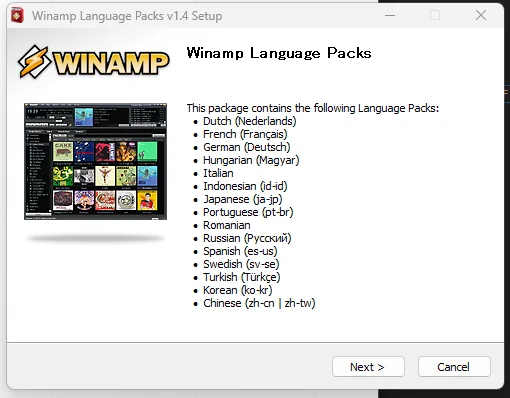Click the Winamp player screenshot thumbnail

click(x=95, y=161)
